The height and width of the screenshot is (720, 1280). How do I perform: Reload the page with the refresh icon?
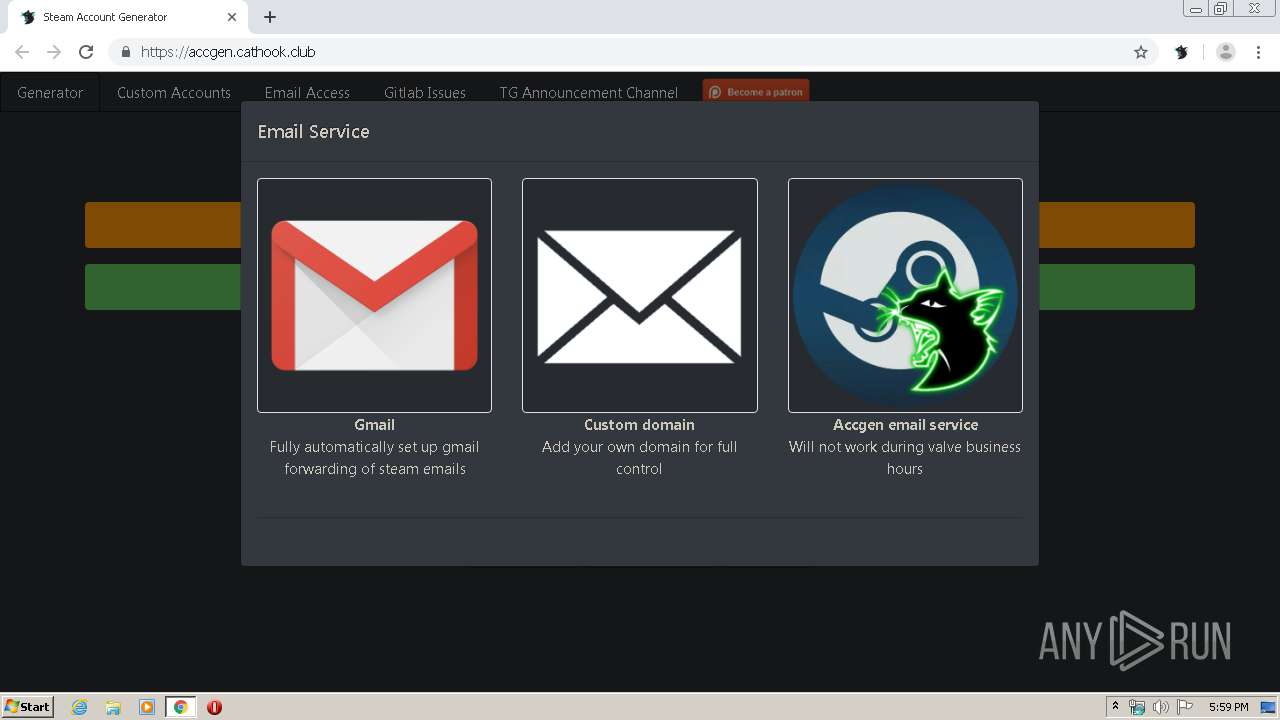(86, 52)
